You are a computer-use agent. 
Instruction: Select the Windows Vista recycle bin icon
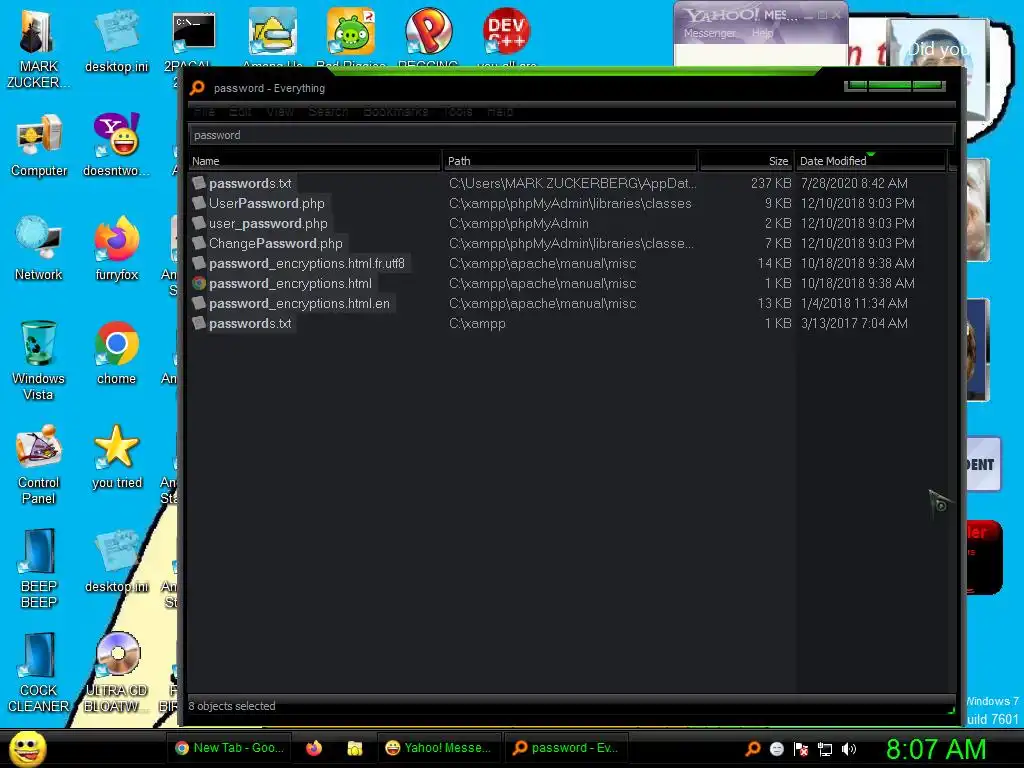coord(39,342)
